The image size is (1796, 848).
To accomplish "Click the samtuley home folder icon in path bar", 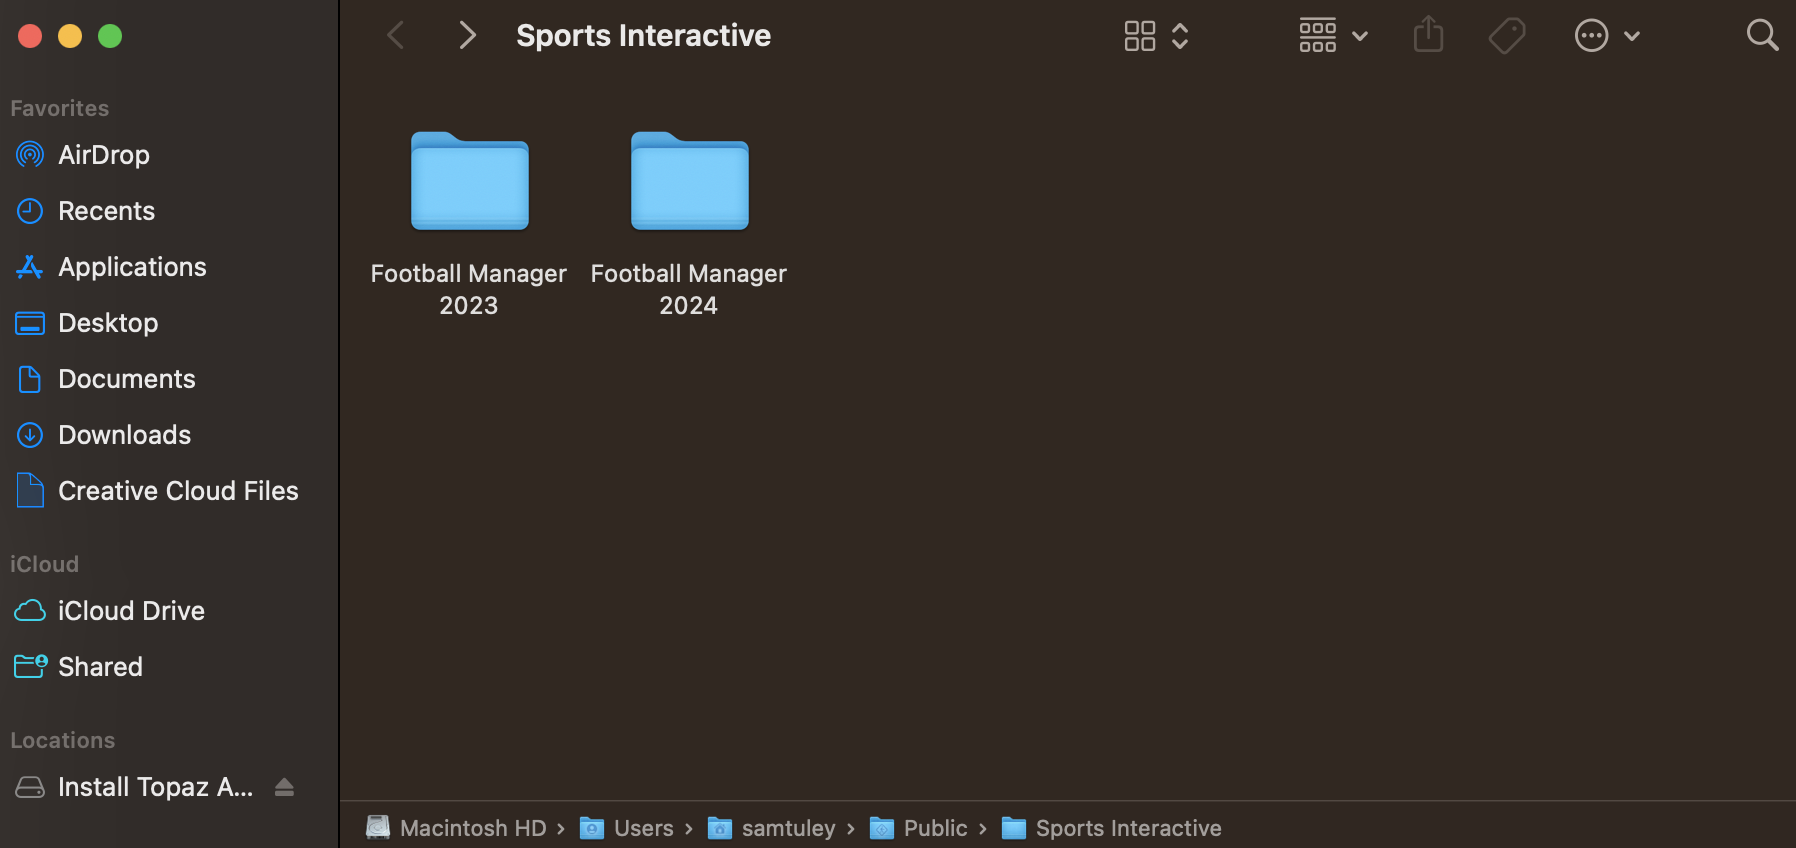I will tap(720, 828).
